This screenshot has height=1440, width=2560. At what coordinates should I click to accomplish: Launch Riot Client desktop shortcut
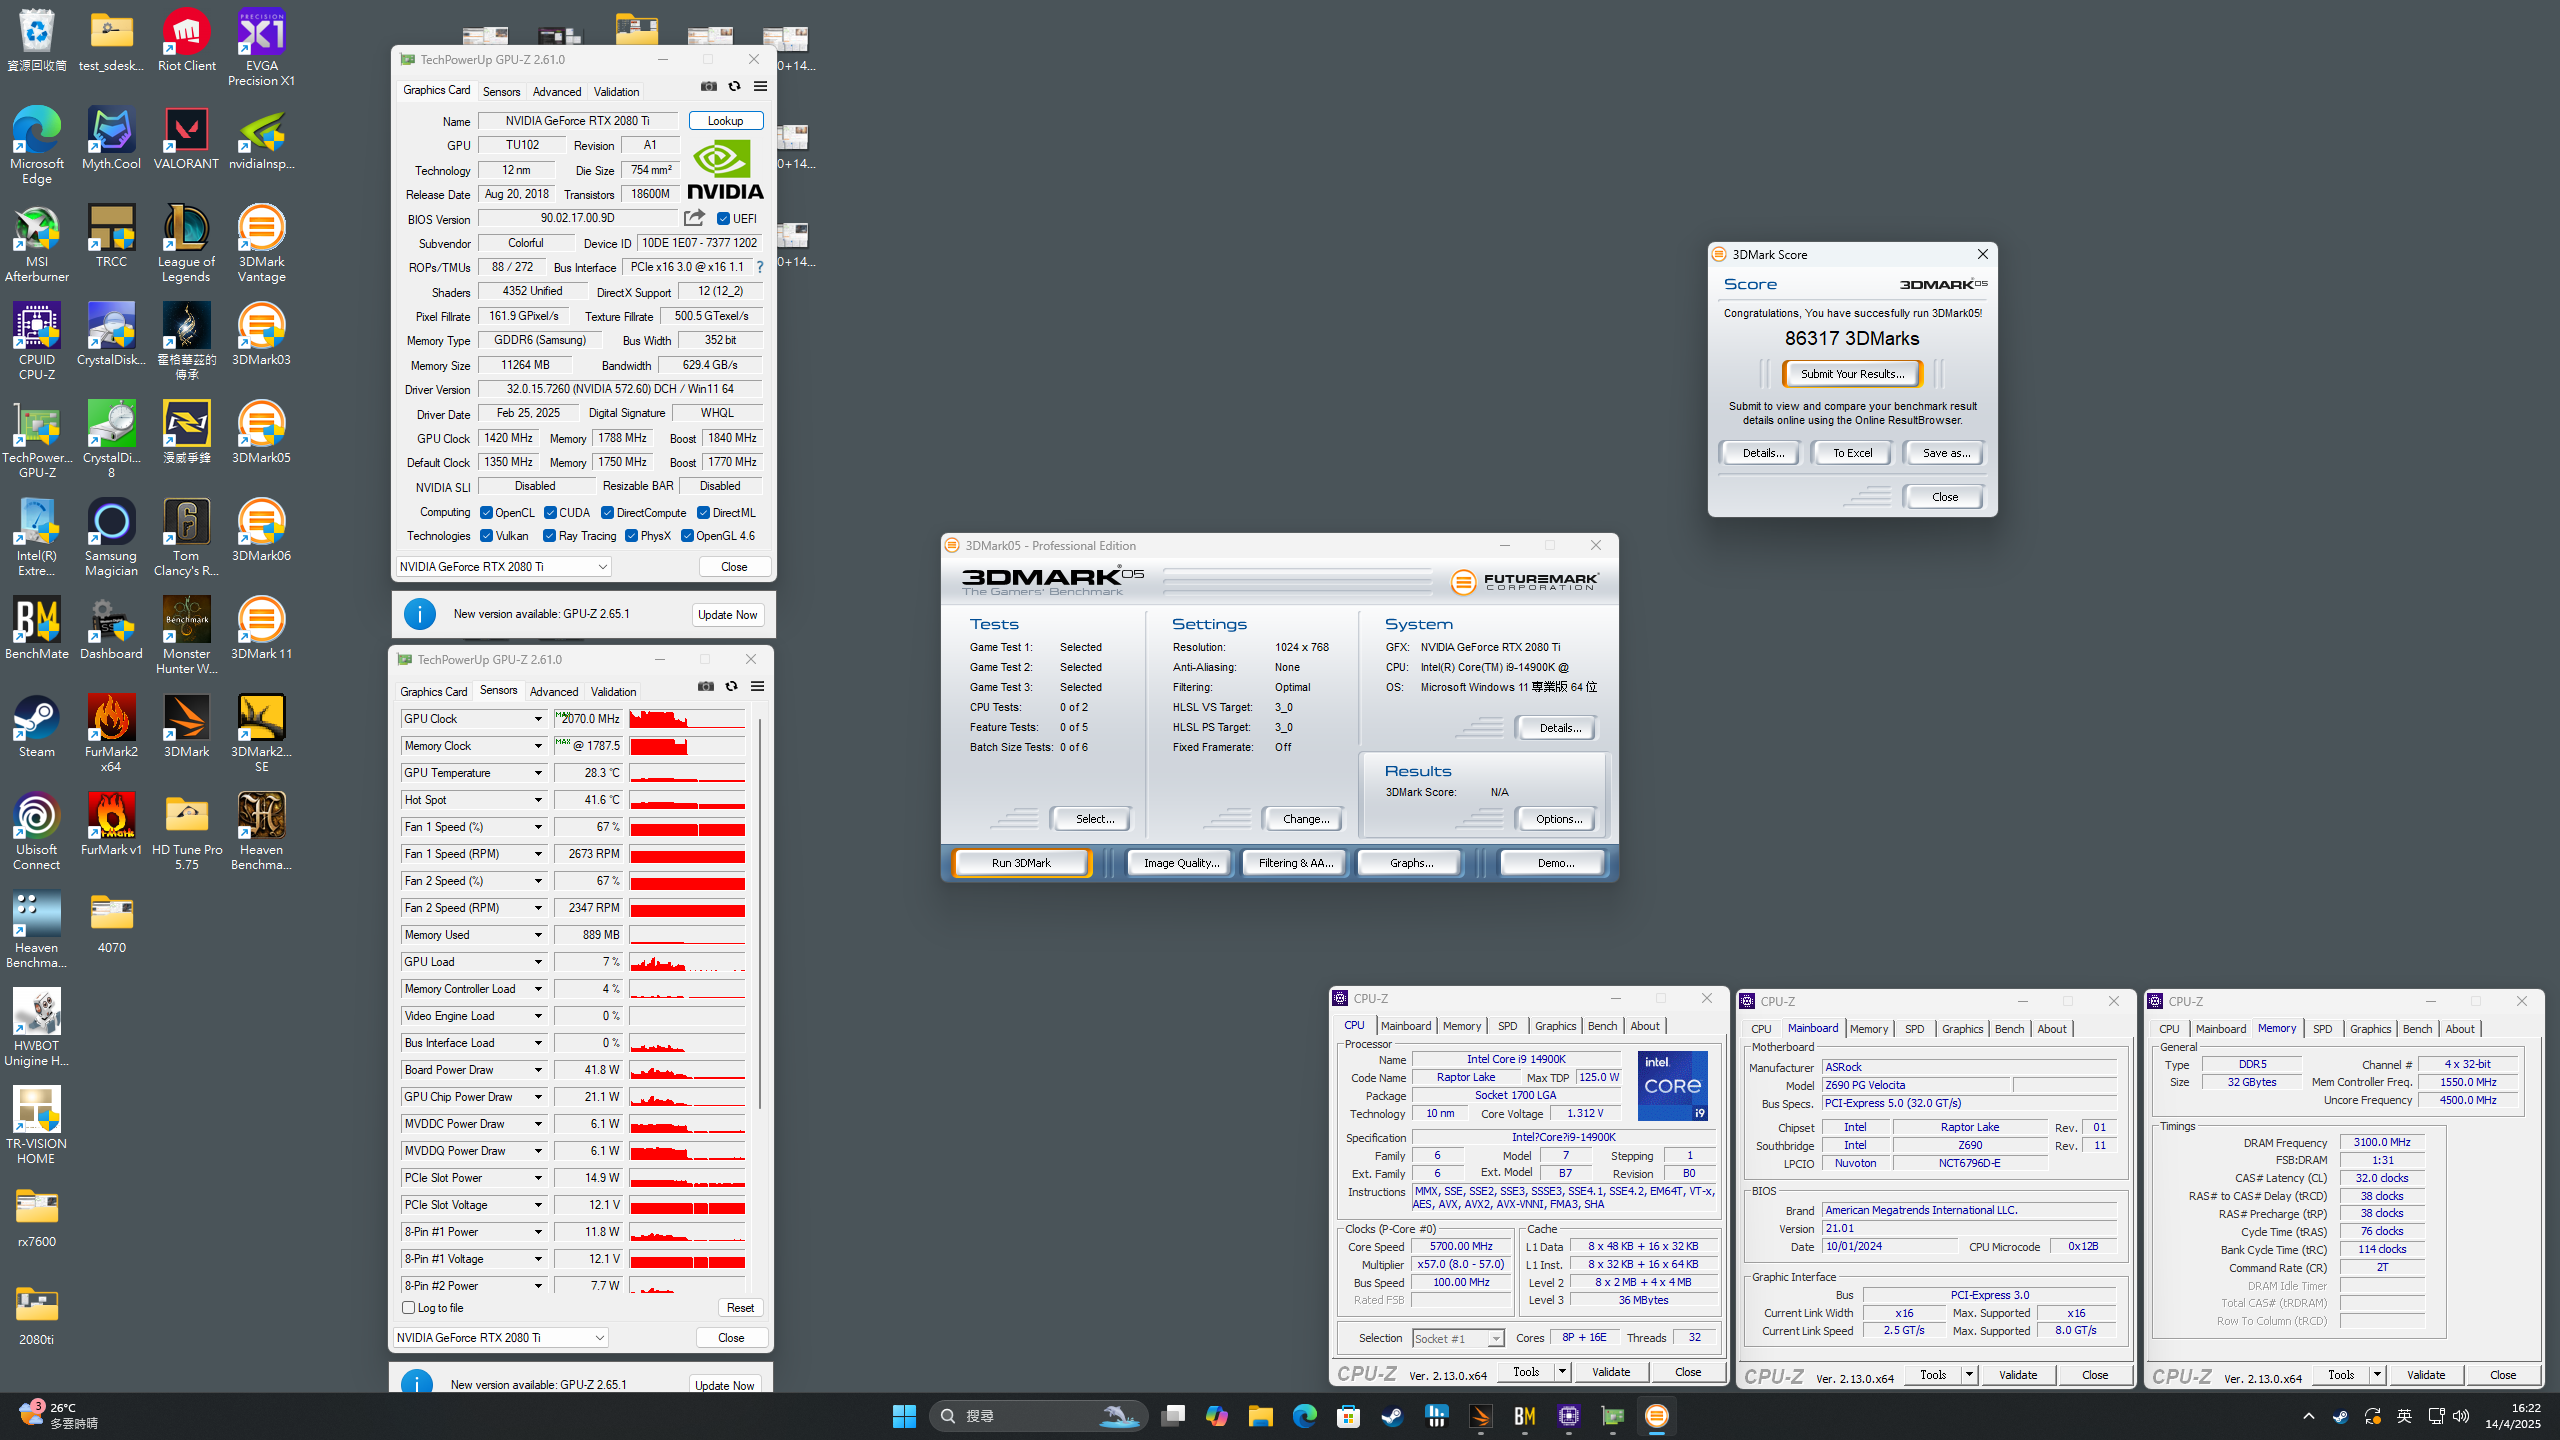pyautogui.click(x=186, y=40)
